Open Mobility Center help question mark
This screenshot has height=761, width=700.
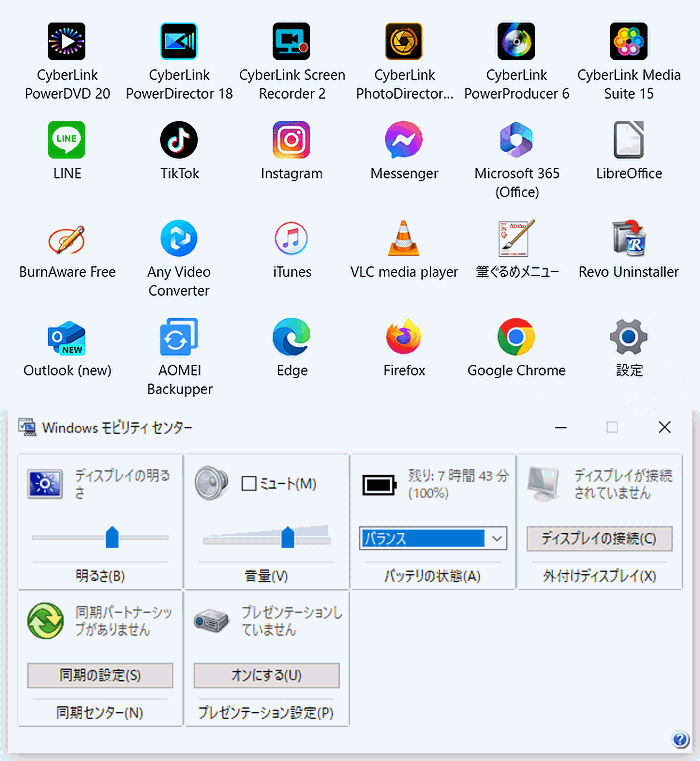681,739
